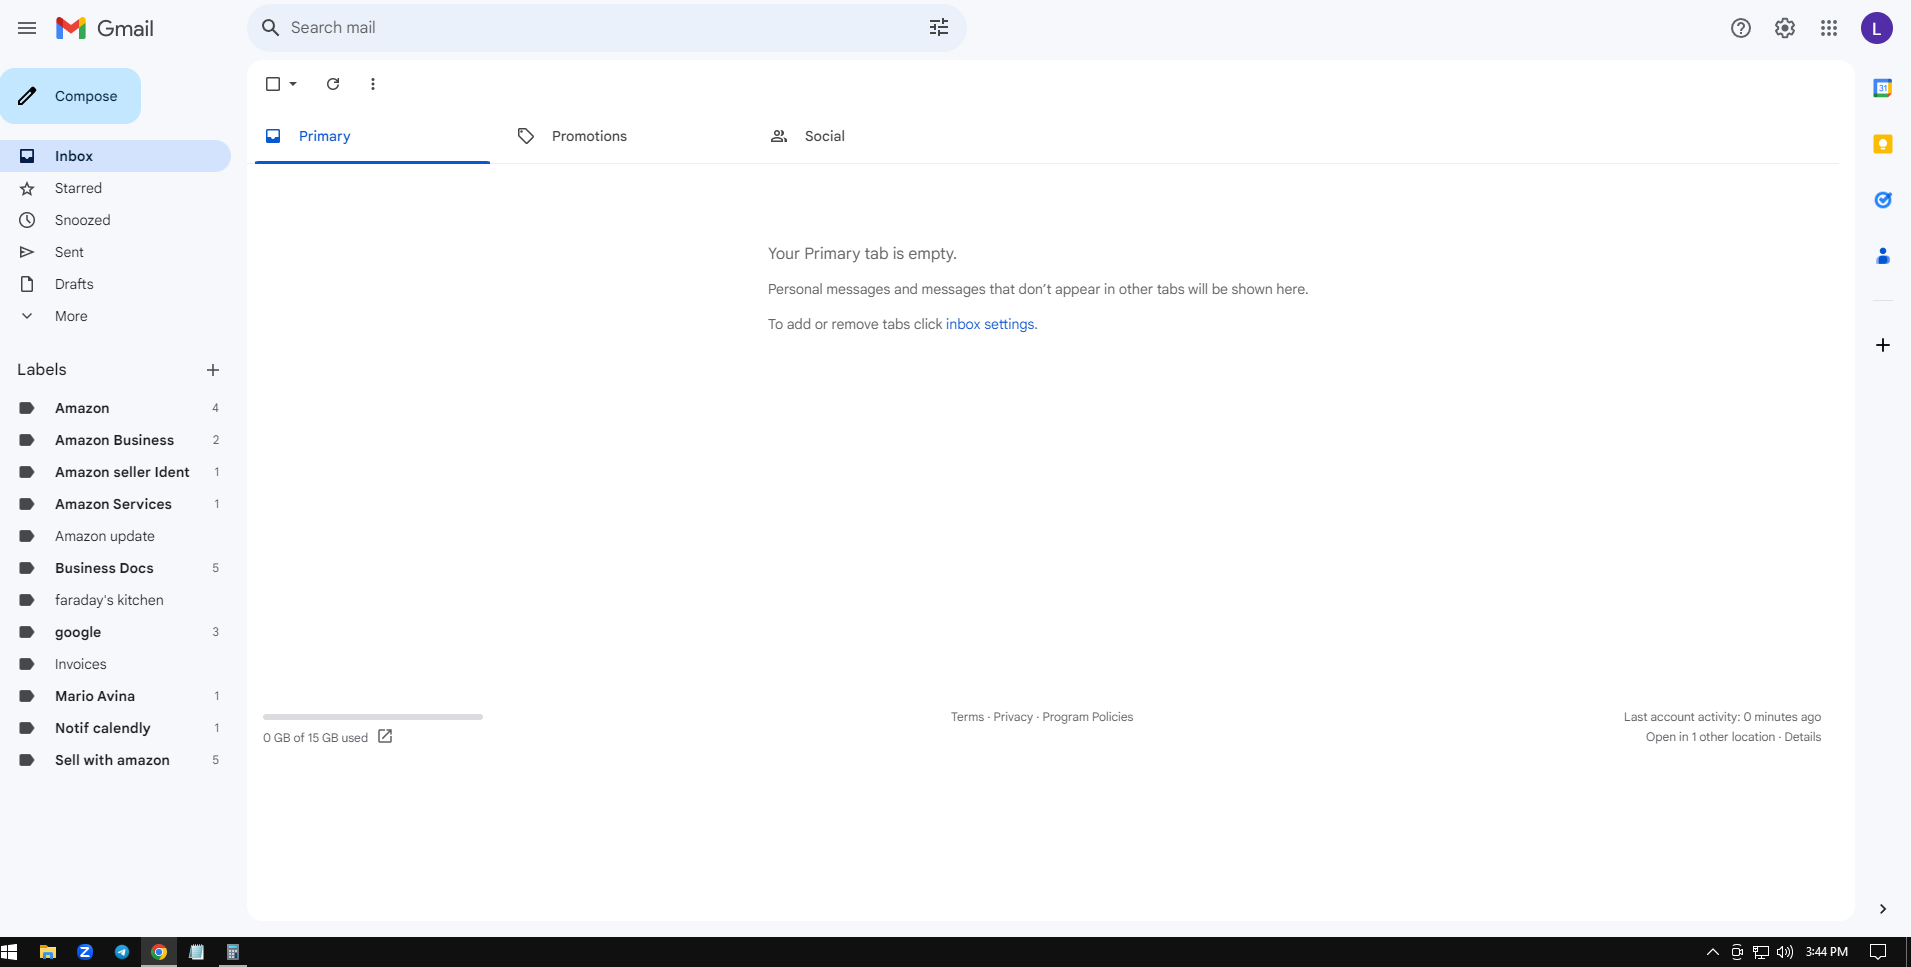Screen dimensions: 1911x967
Task: Create new label with plus icon
Action: [x=213, y=370]
